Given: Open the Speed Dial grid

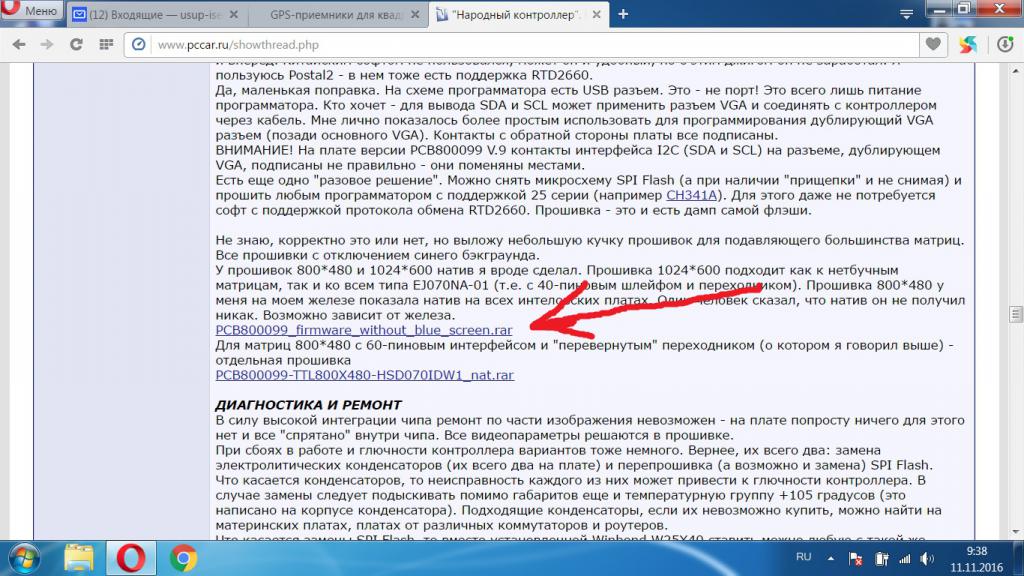Looking at the screenshot, I should 106,44.
